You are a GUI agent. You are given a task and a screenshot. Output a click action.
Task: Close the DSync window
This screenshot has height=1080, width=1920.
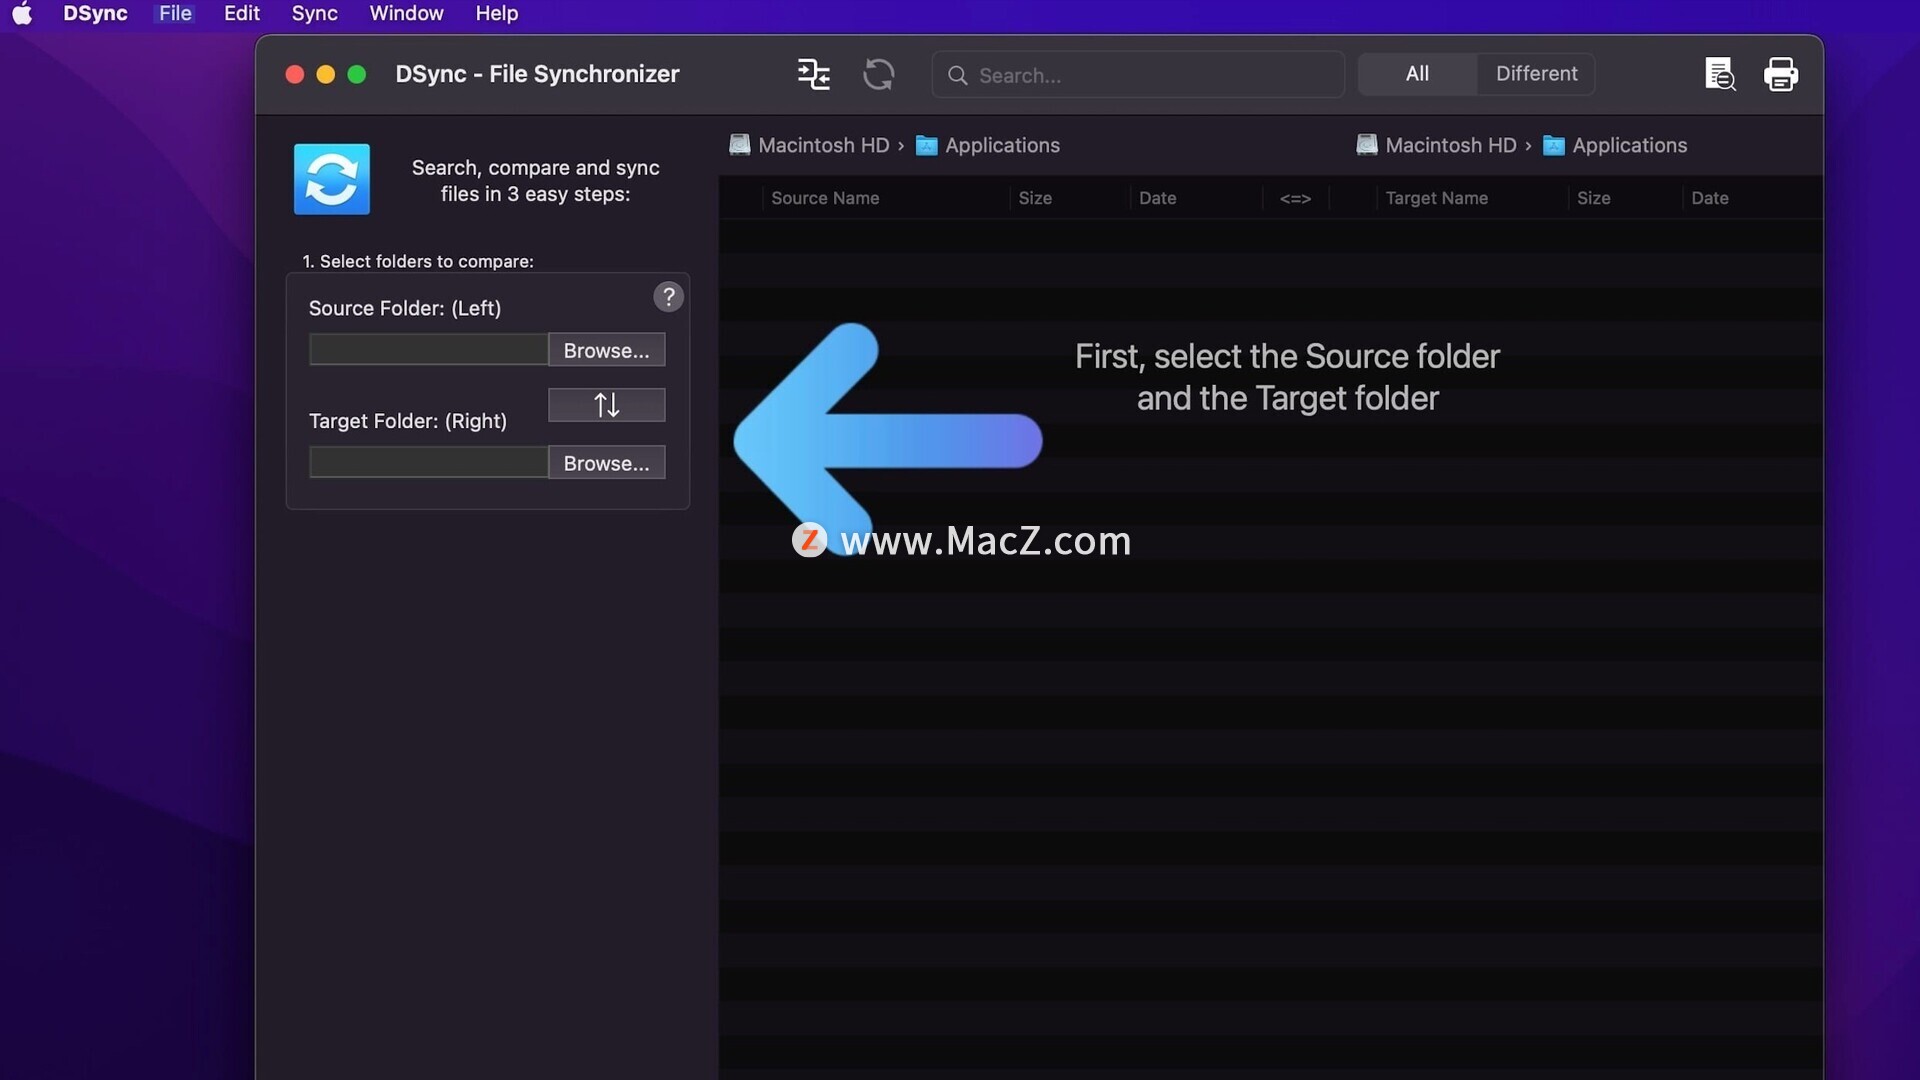(x=294, y=75)
